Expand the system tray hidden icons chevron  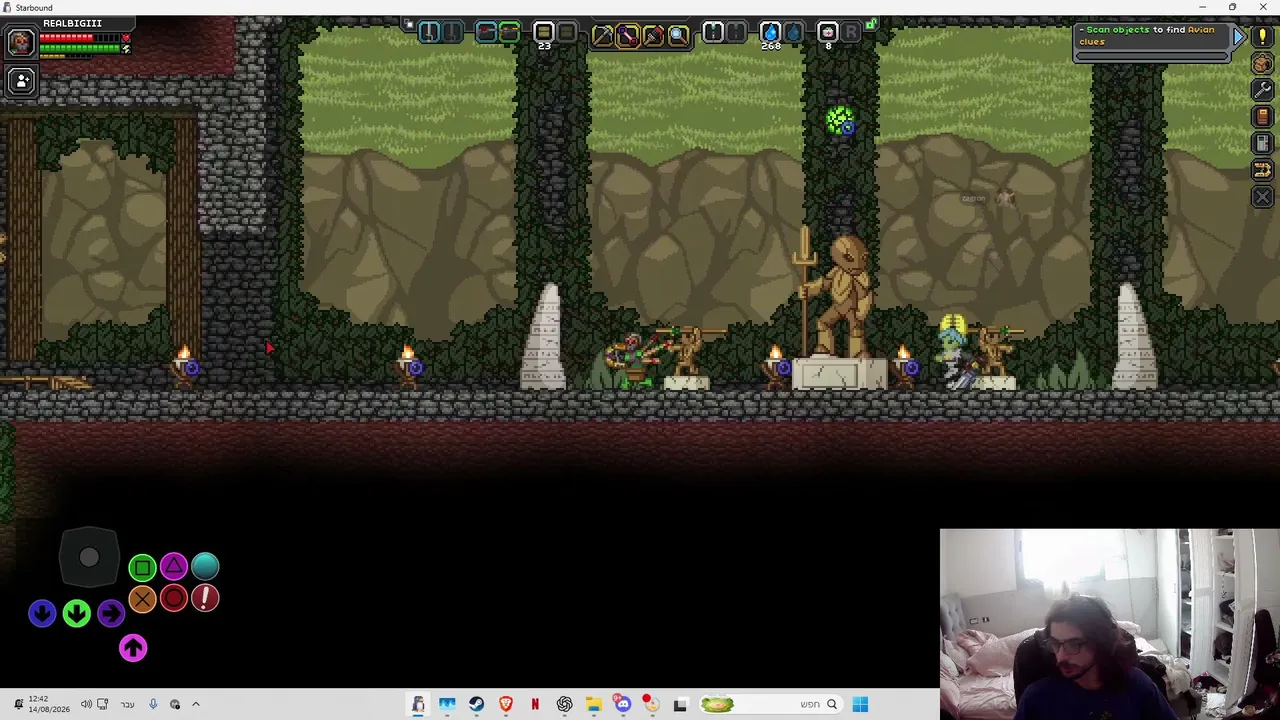point(196,705)
